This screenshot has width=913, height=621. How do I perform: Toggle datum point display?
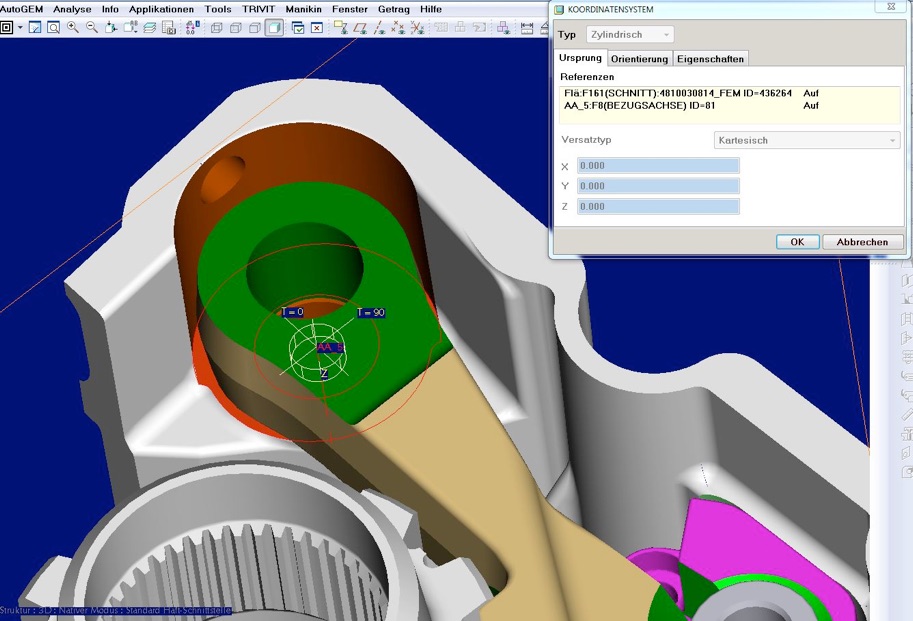click(x=399, y=27)
